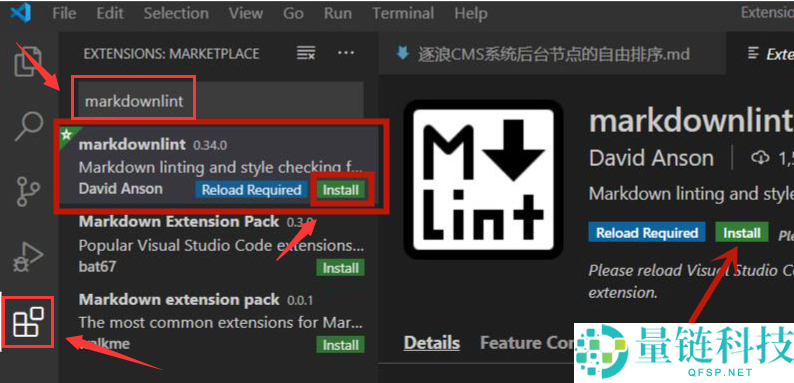The height and width of the screenshot is (383, 794).
Task: Switch to the Extension details editor tab
Action: [x=761, y=54]
